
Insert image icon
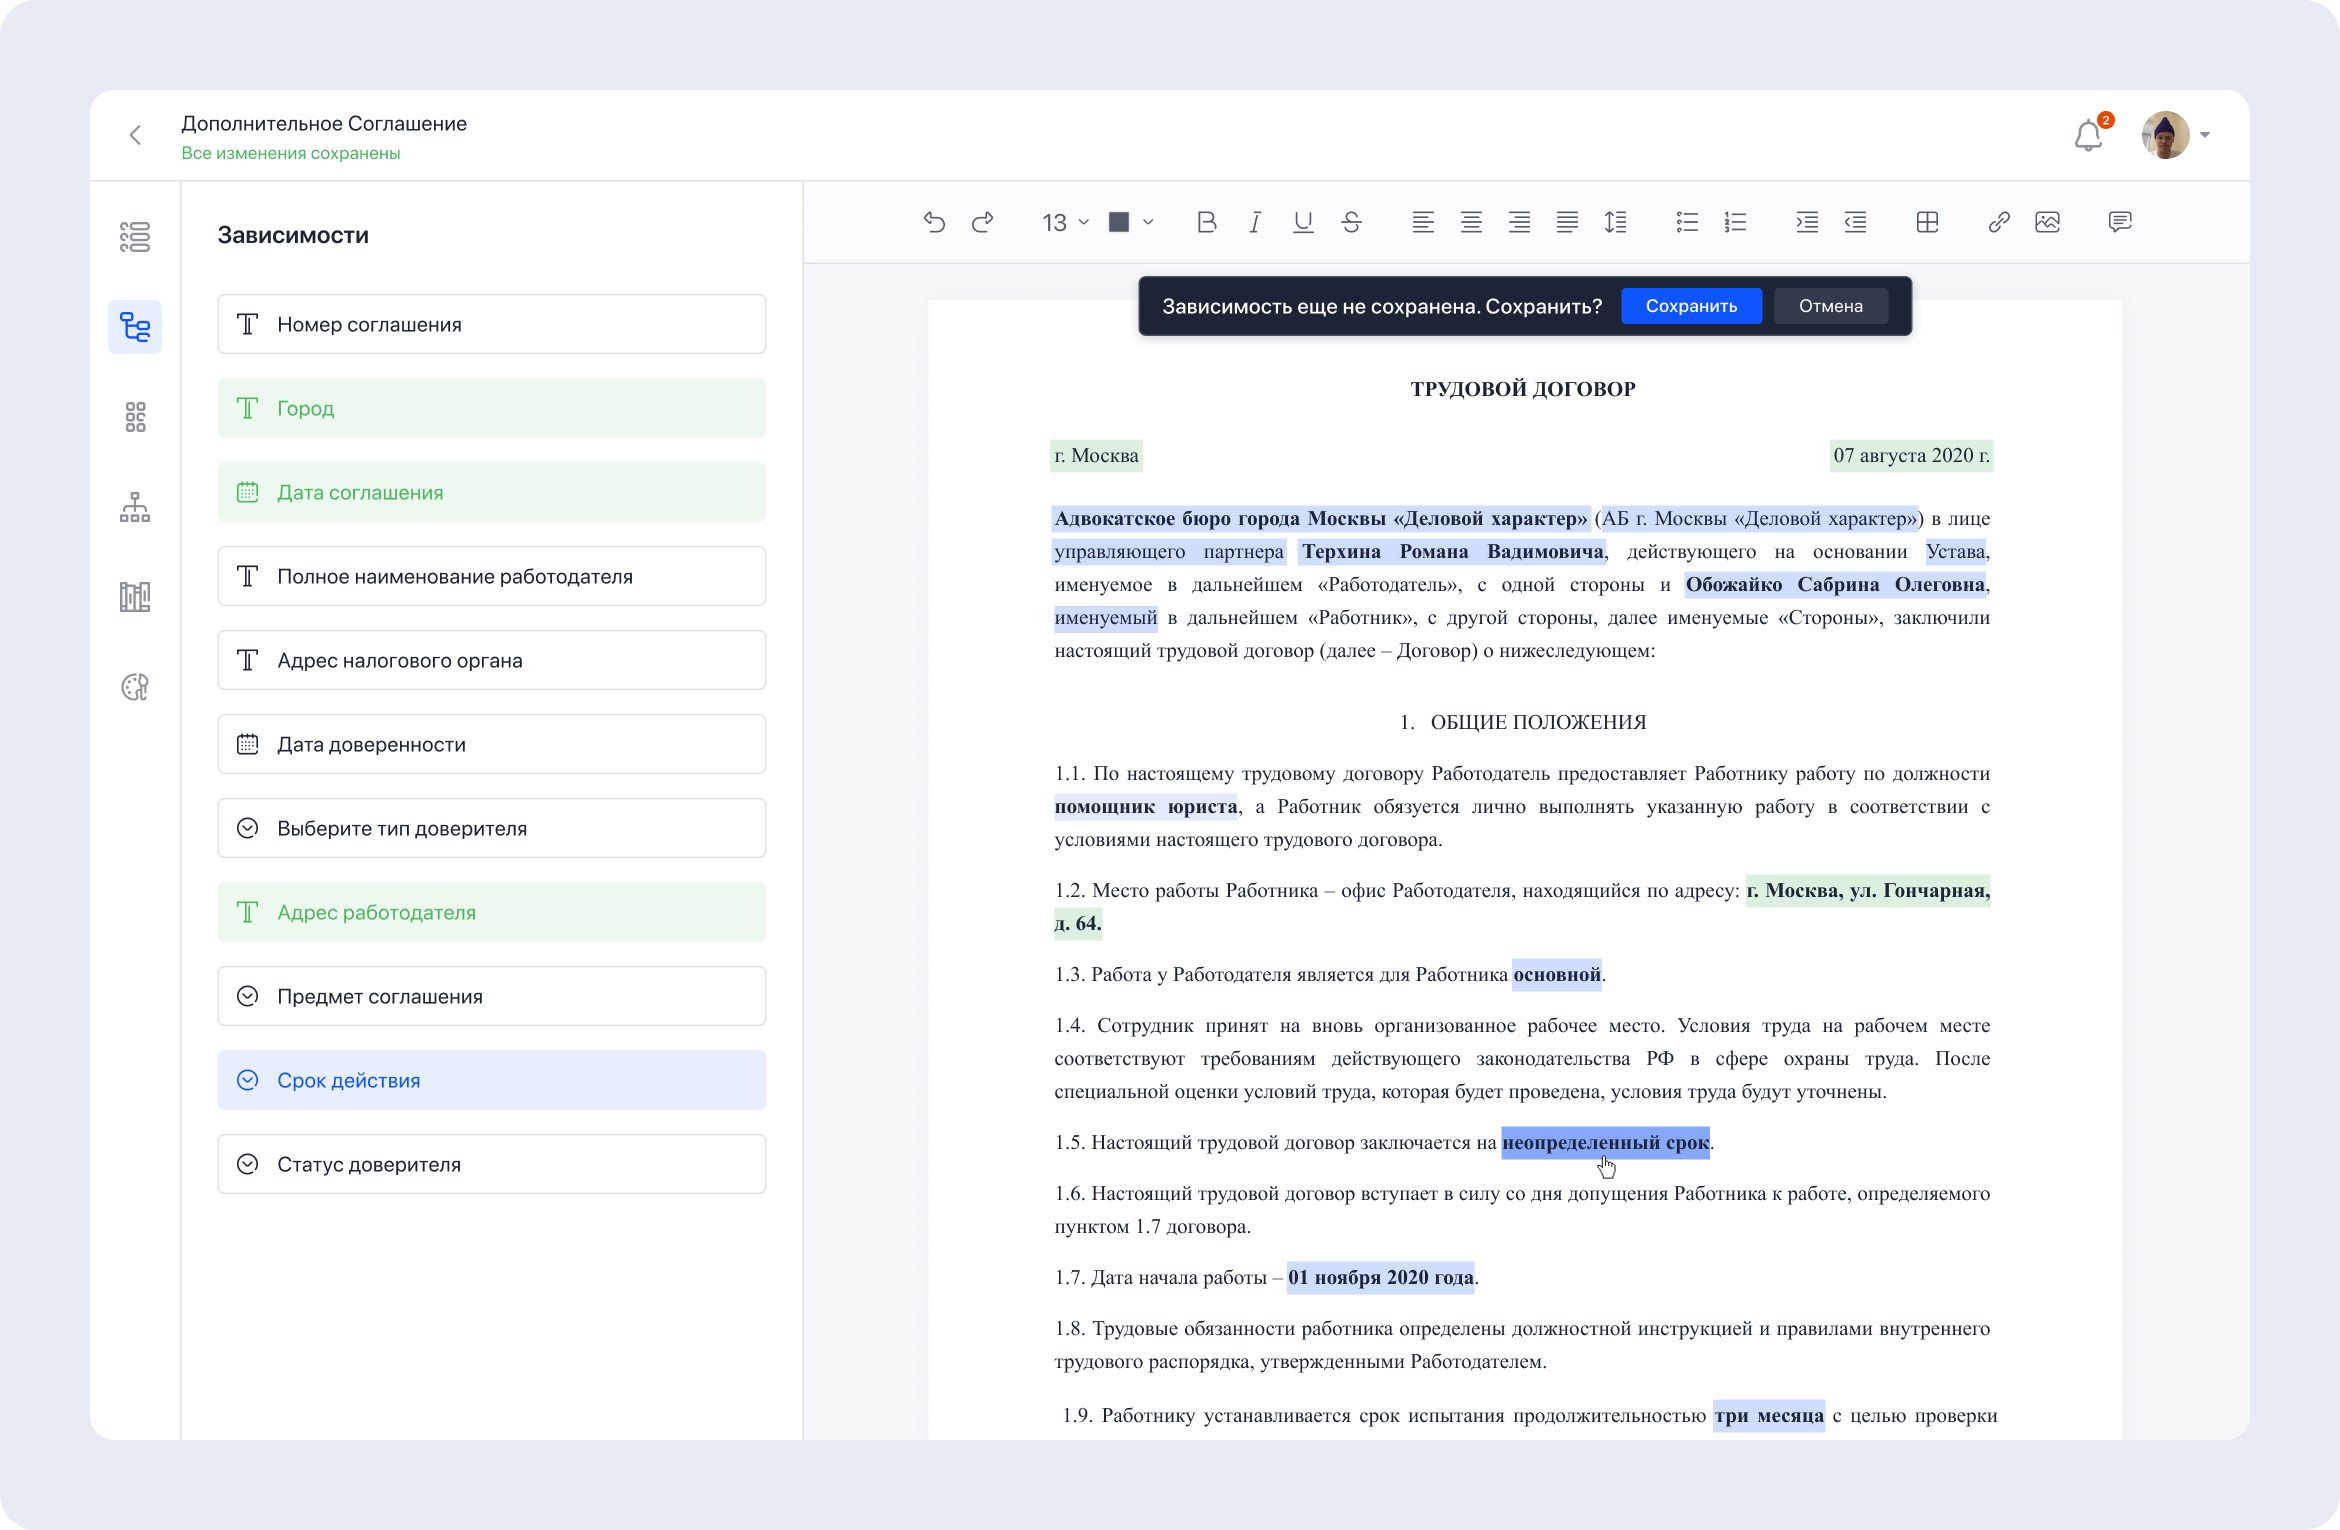2047,222
